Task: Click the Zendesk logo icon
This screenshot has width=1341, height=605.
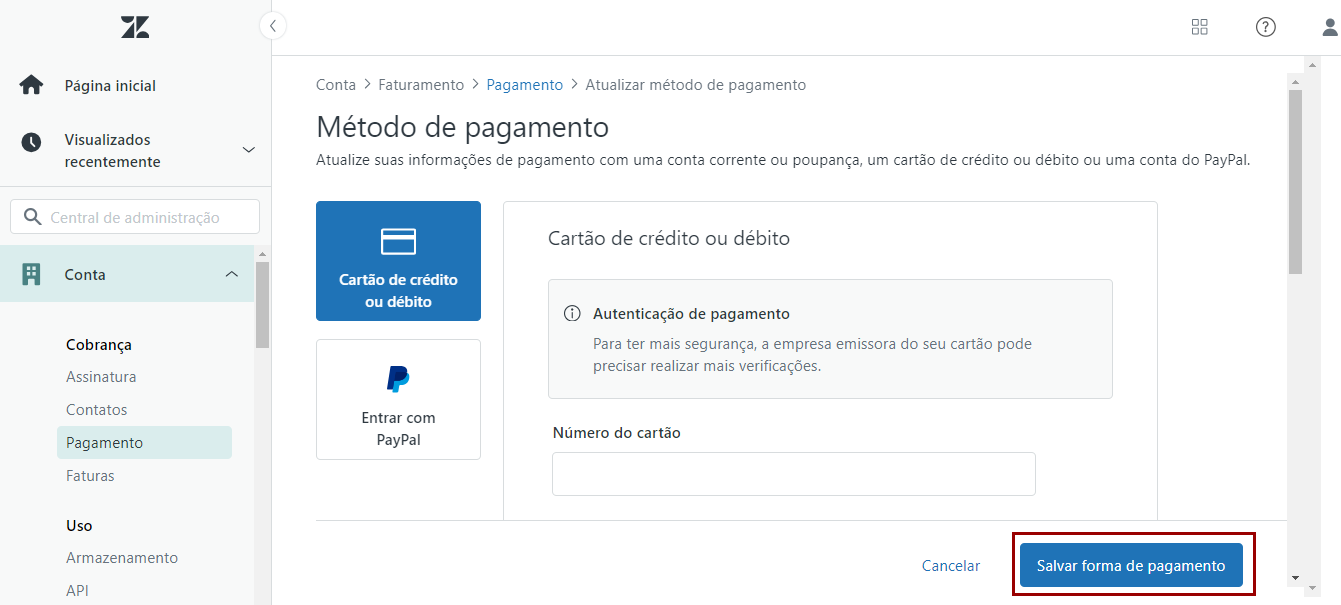Action: [135, 27]
